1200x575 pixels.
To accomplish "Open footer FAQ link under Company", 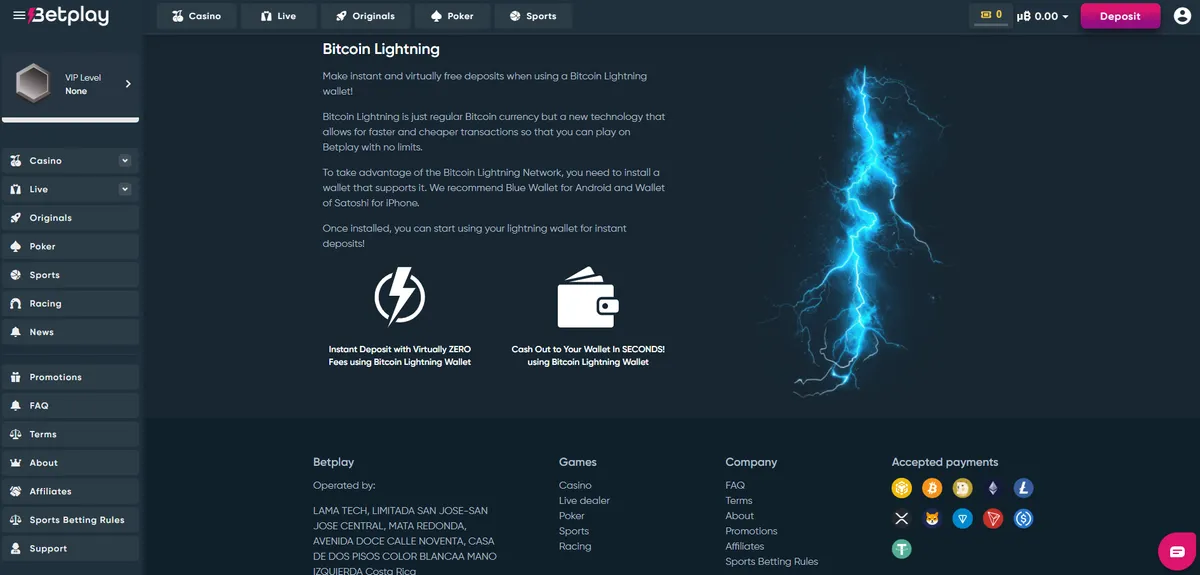I will 735,485.
